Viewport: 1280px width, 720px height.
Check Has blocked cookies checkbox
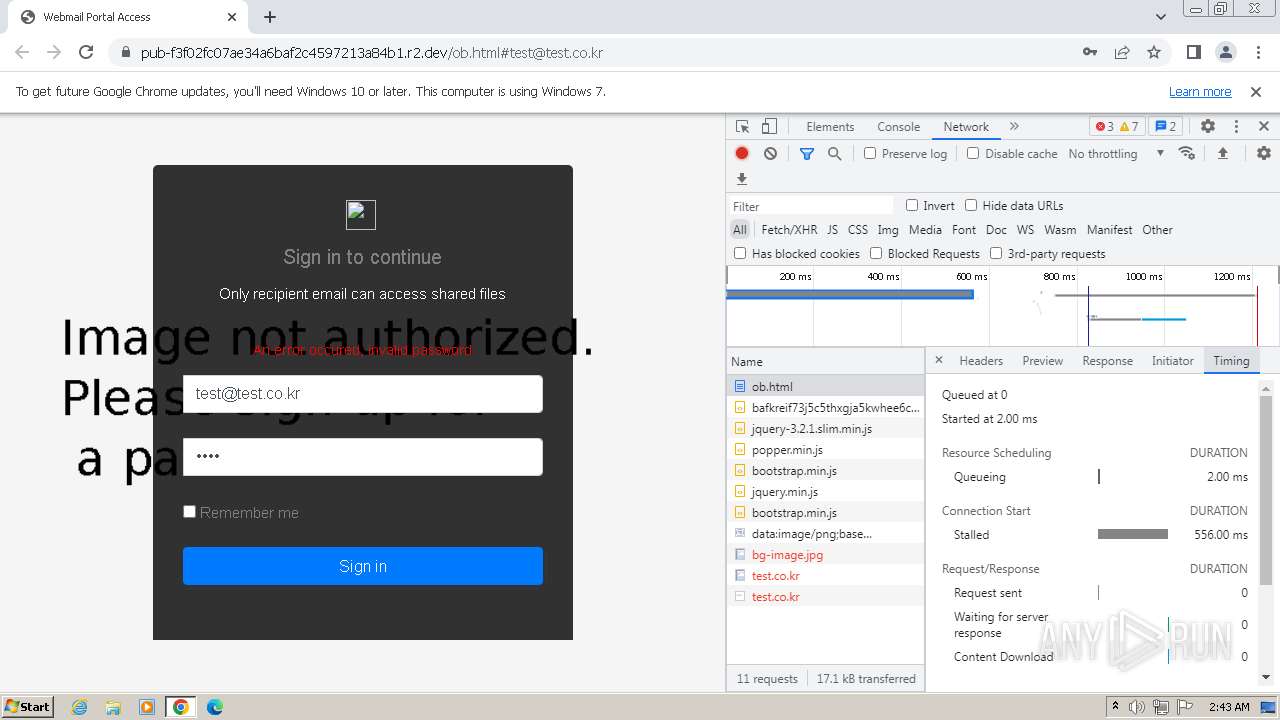[740, 253]
